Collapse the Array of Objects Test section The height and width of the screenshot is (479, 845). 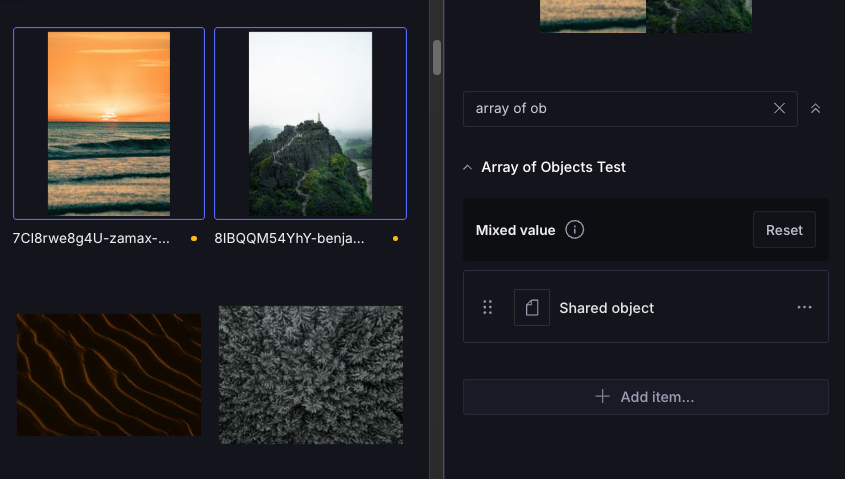click(467, 168)
